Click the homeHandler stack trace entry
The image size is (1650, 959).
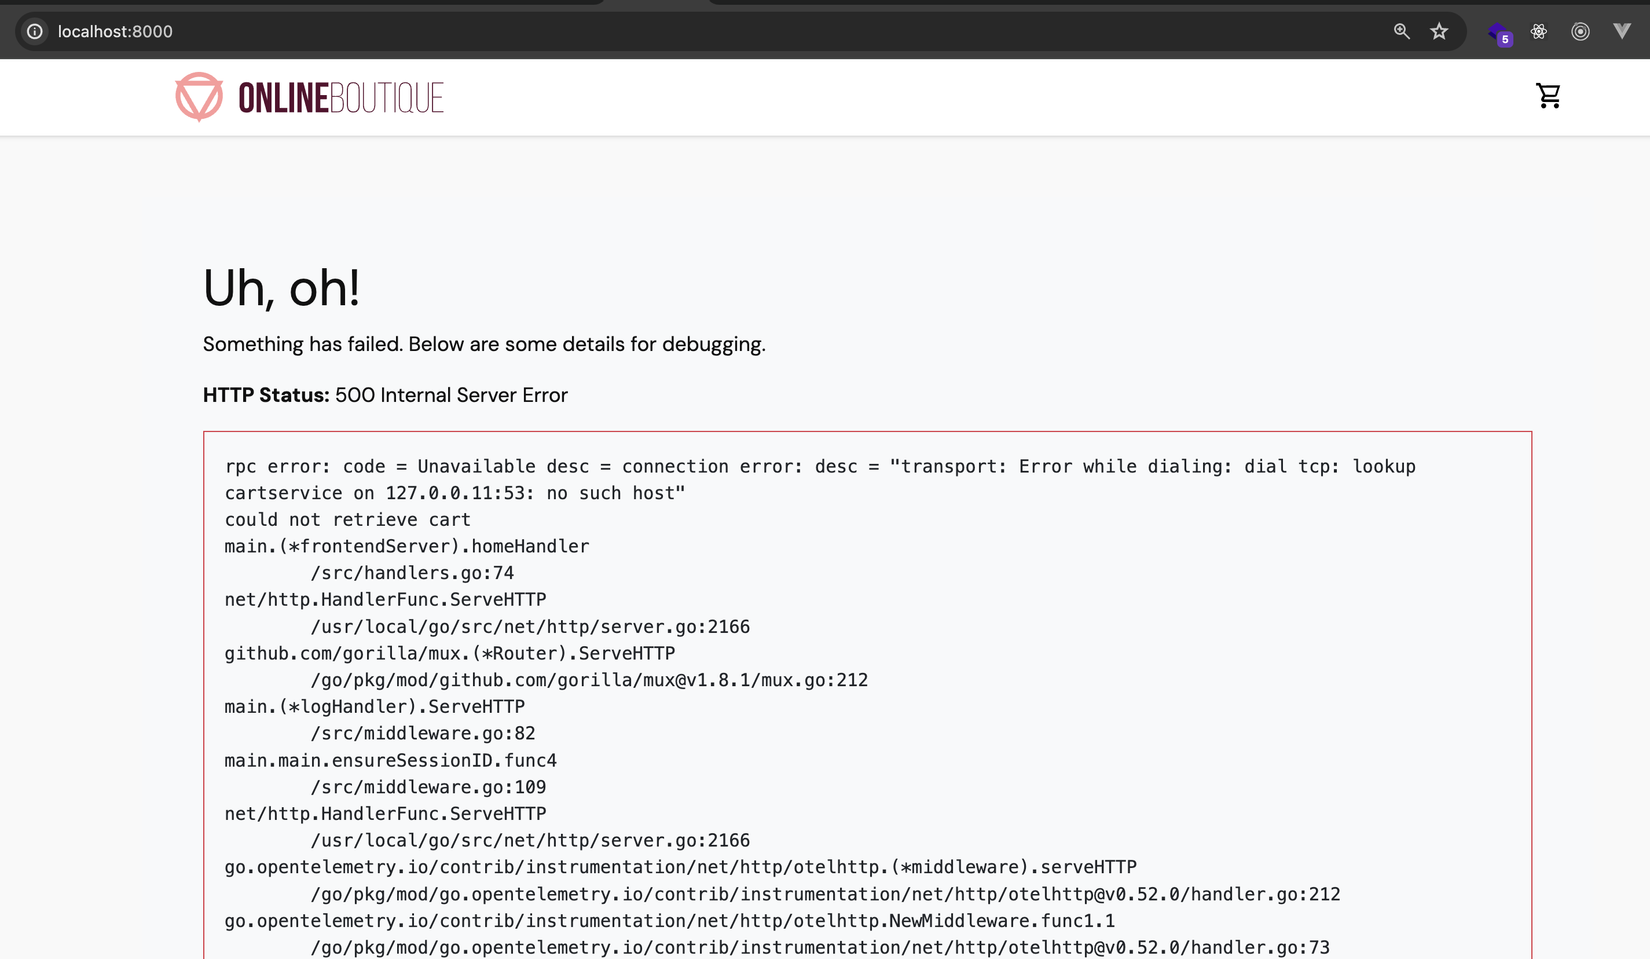point(405,546)
